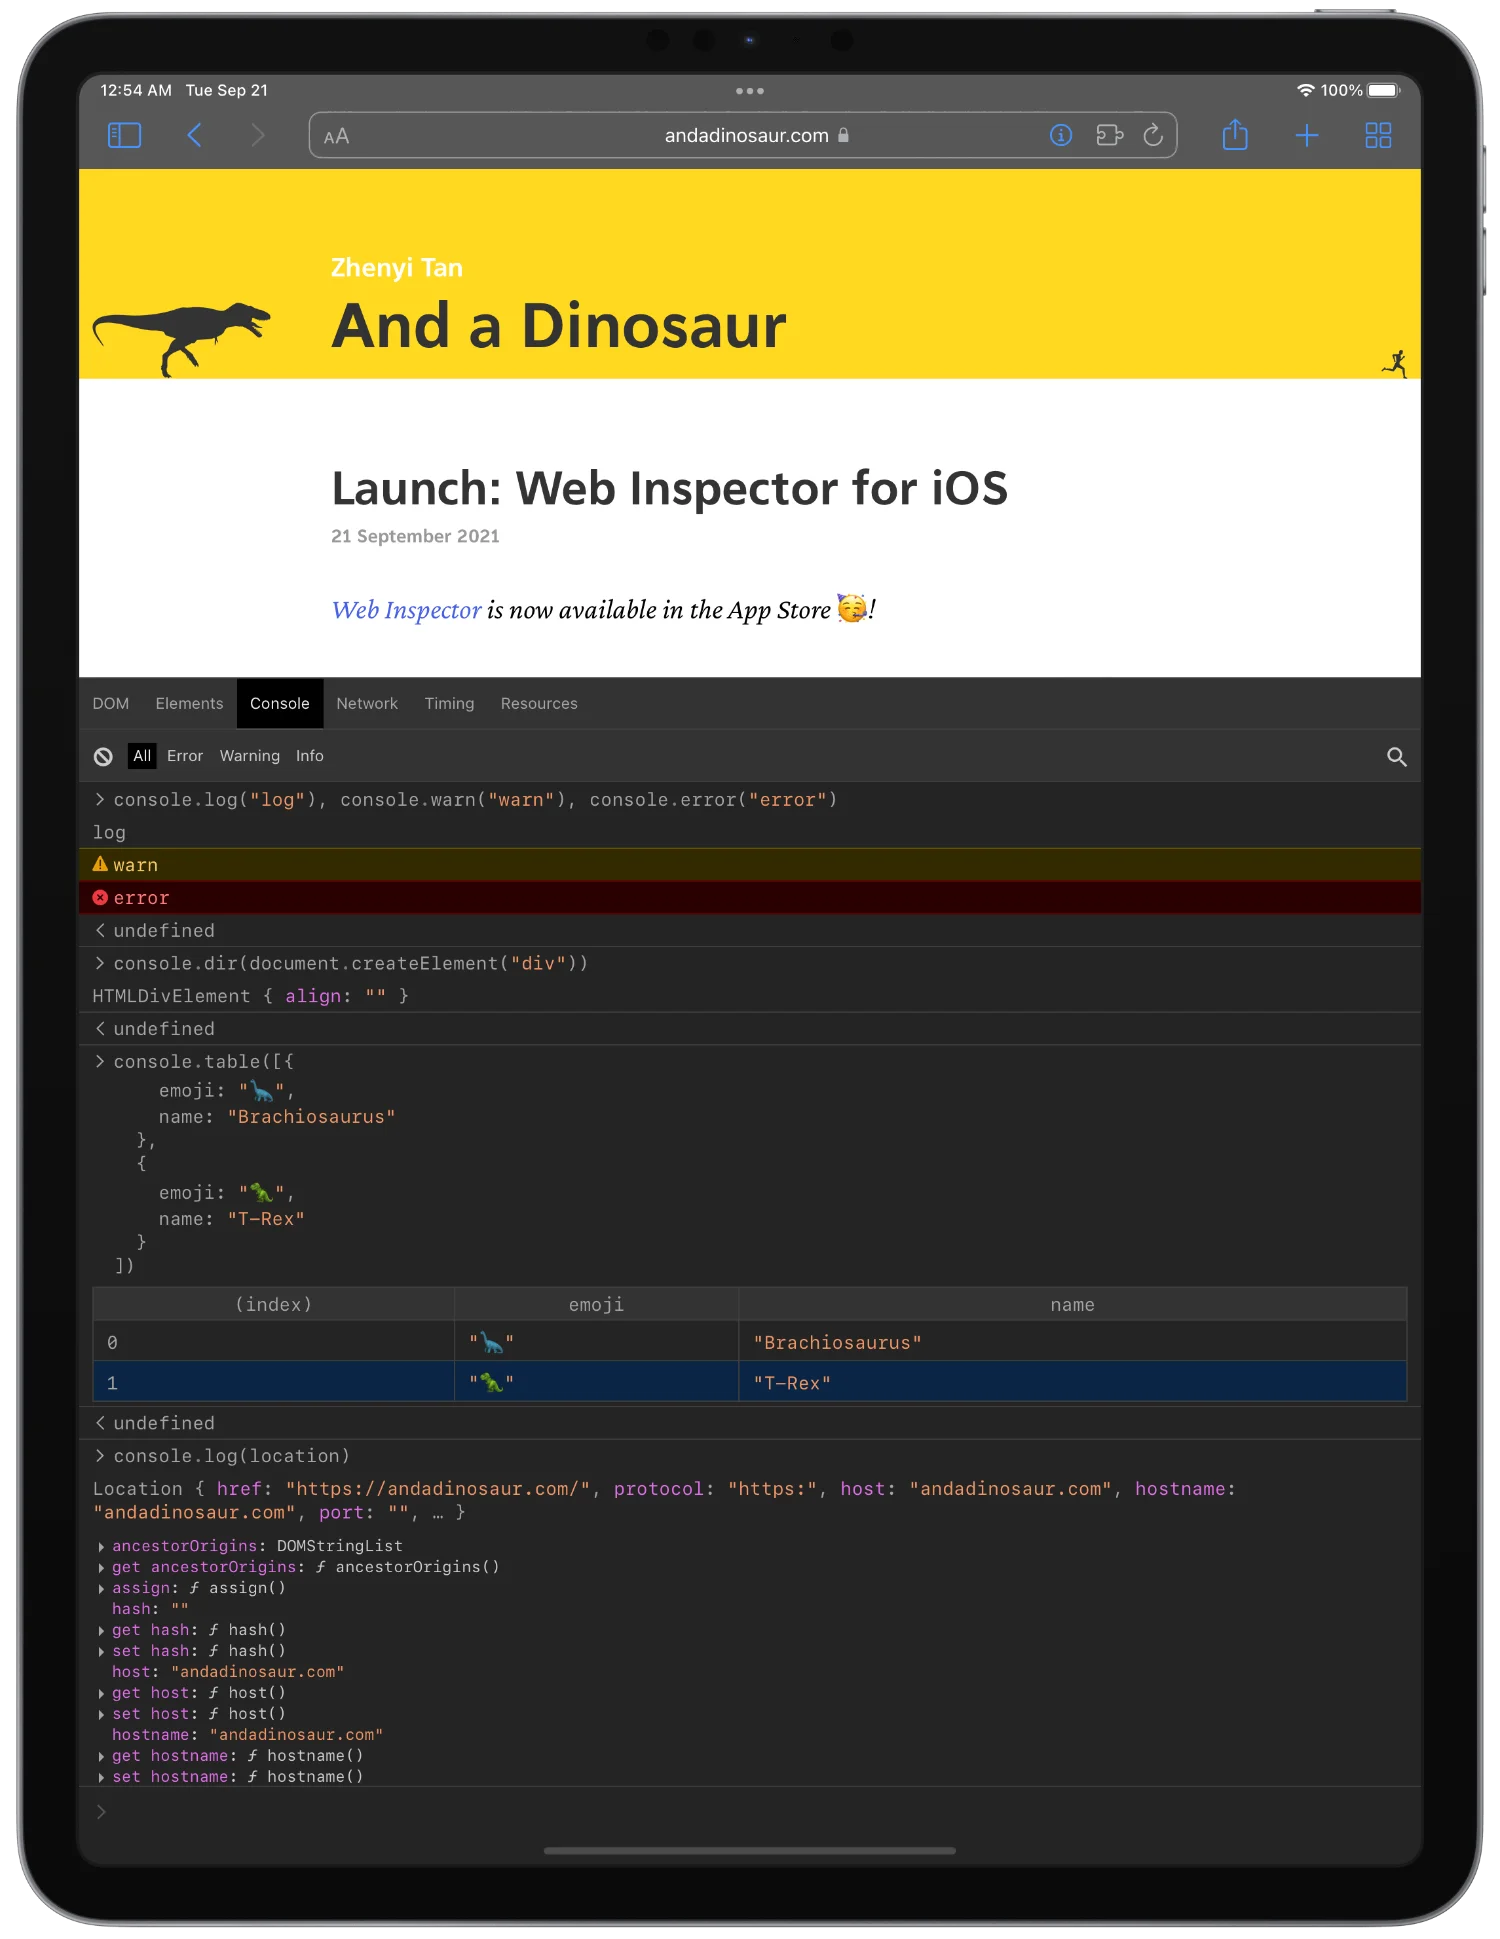Tap the battery status indicator
Image resolution: width=1500 pixels, height=1939 pixels.
pyautogui.click(x=1384, y=90)
